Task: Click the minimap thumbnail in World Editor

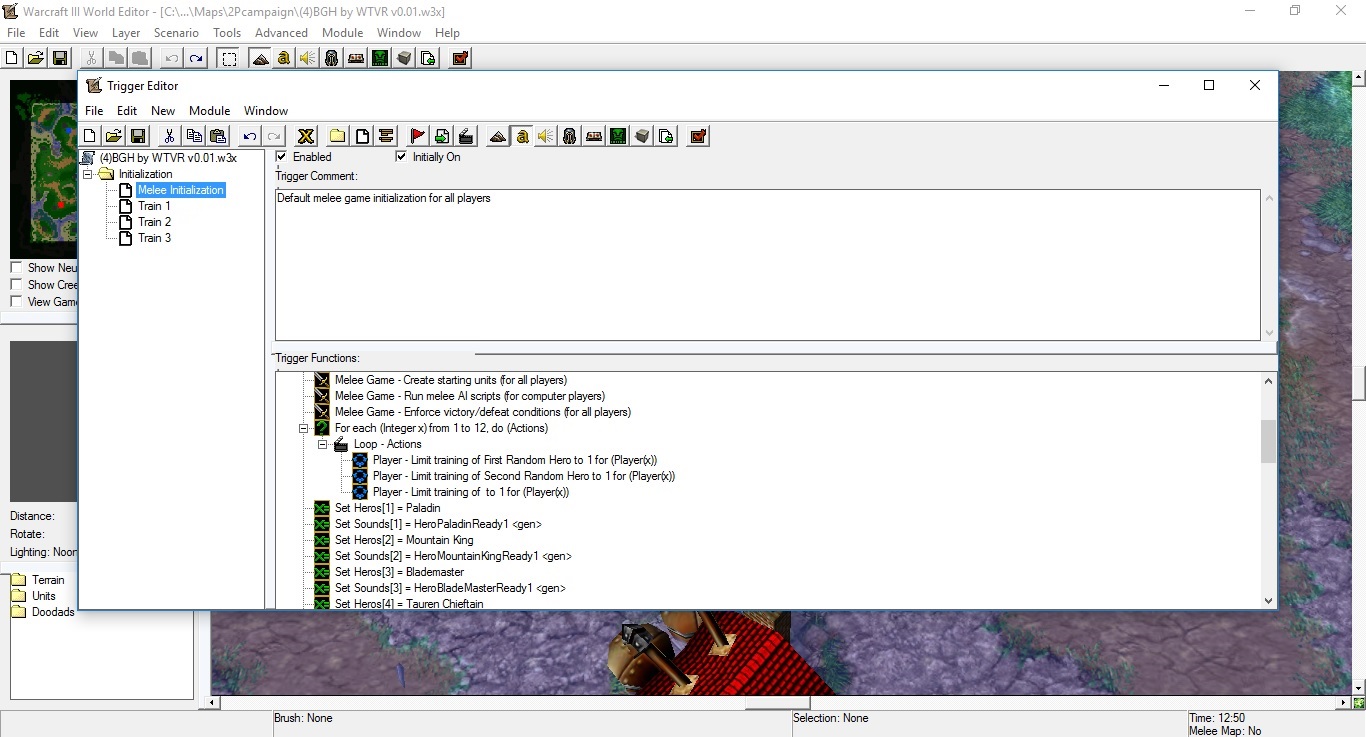Action: (x=44, y=170)
